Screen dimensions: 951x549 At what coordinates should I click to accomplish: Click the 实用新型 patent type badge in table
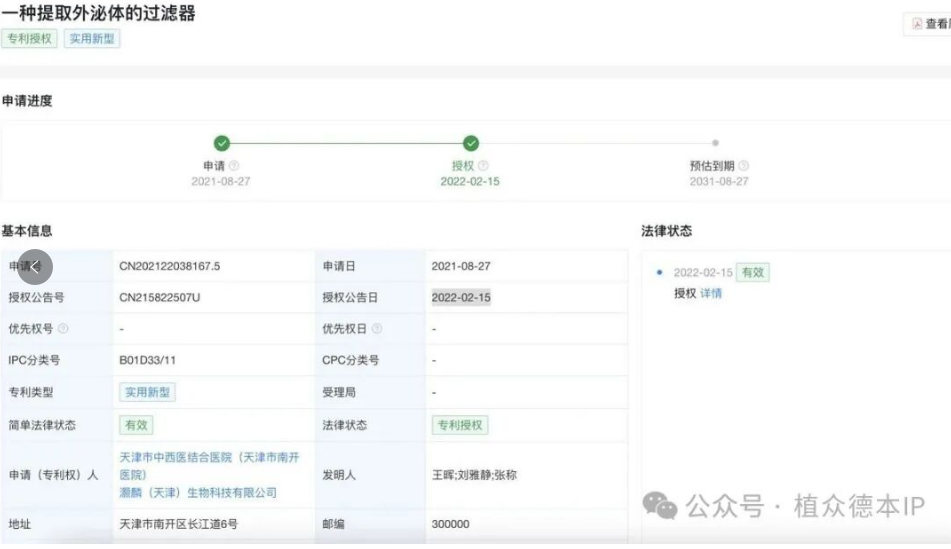point(147,392)
